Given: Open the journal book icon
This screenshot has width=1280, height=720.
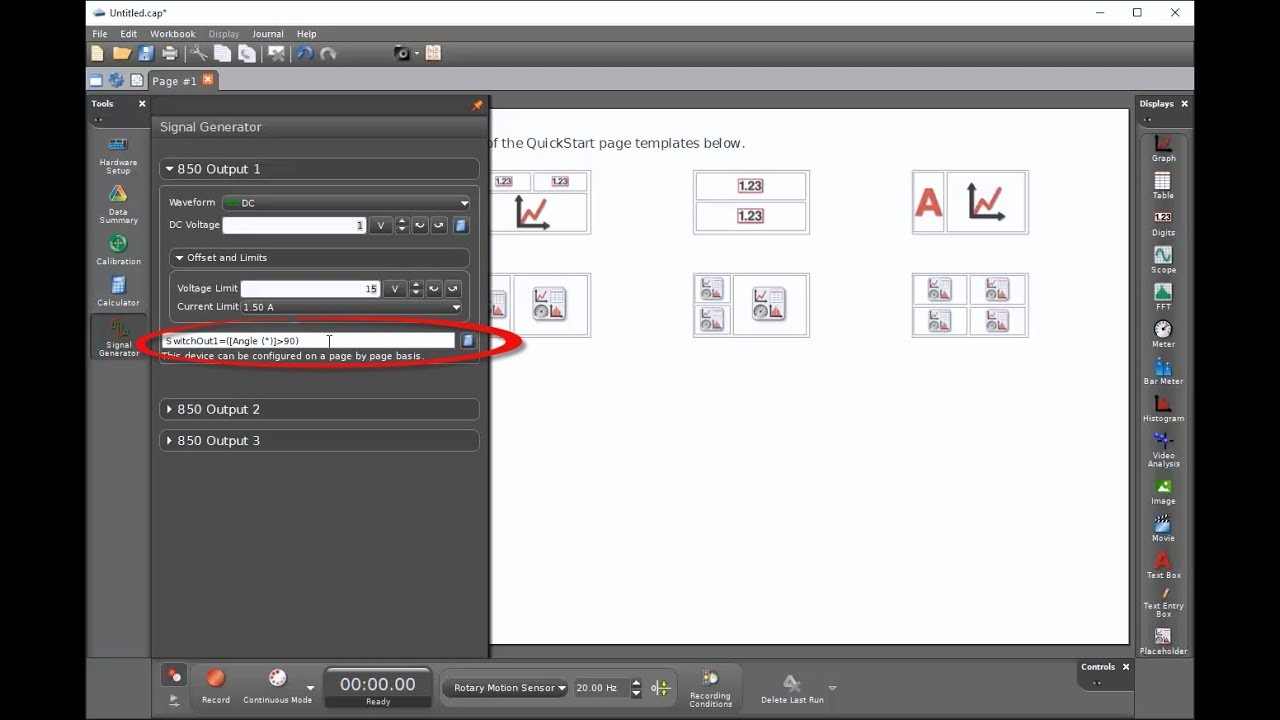Looking at the screenshot, I should point(433,53).
